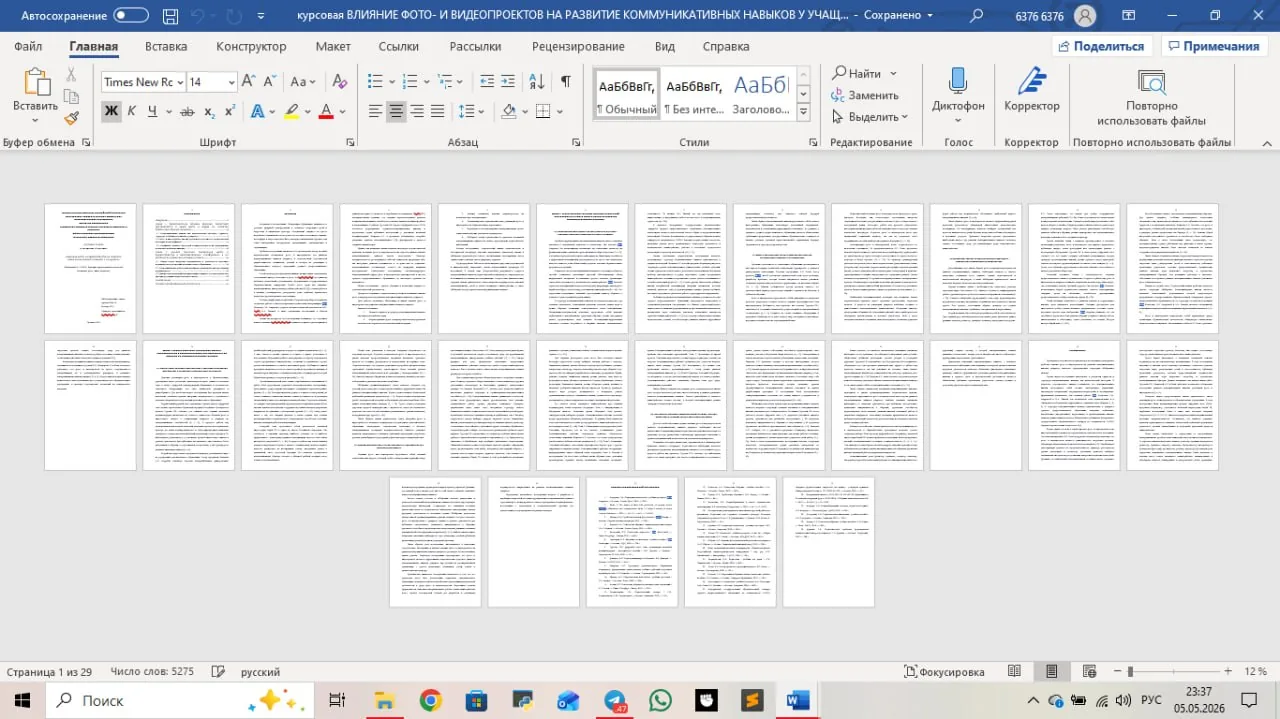This screenshot has width=1280, height=719.
Task: Toggle the Автосохранение switch
Action: [x=131, y=15]
